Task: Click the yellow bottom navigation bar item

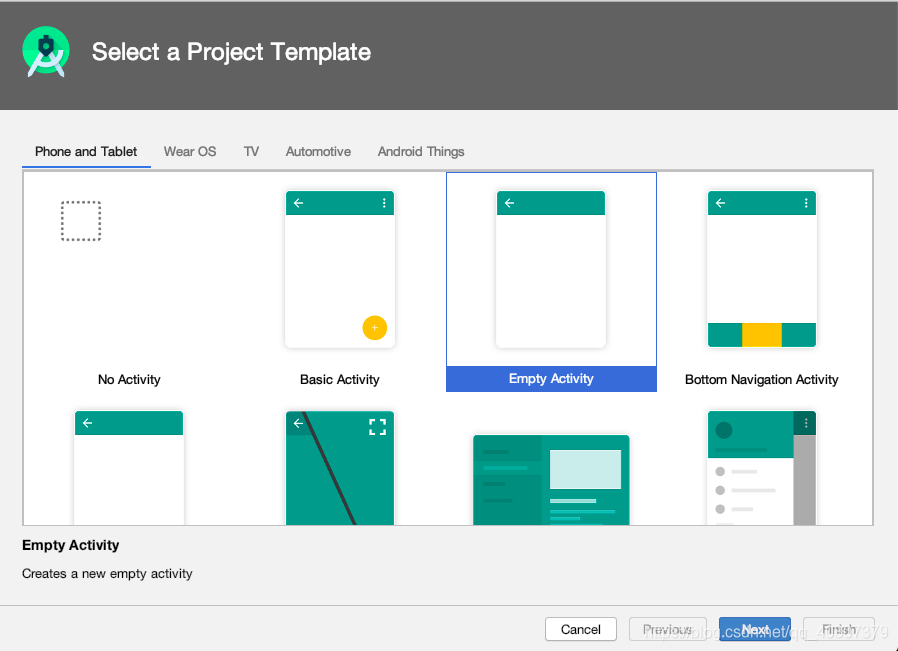Action: click(762, 335)
